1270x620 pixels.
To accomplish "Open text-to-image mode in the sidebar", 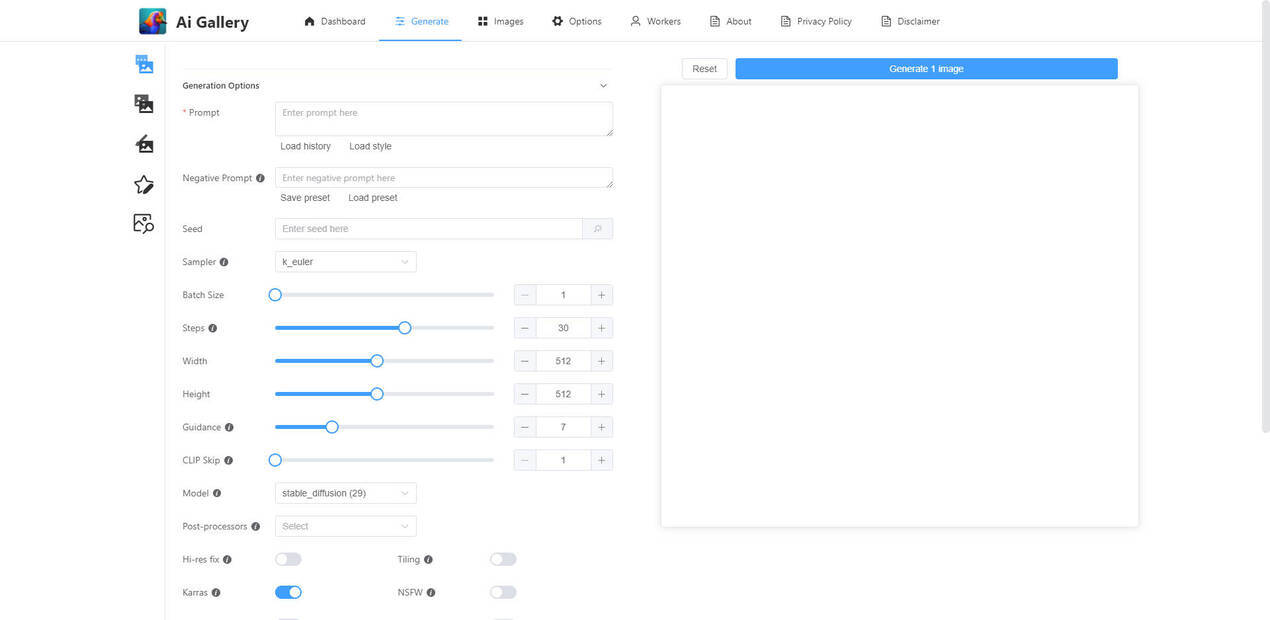I will pyautogui.click(x=144, y=64).
